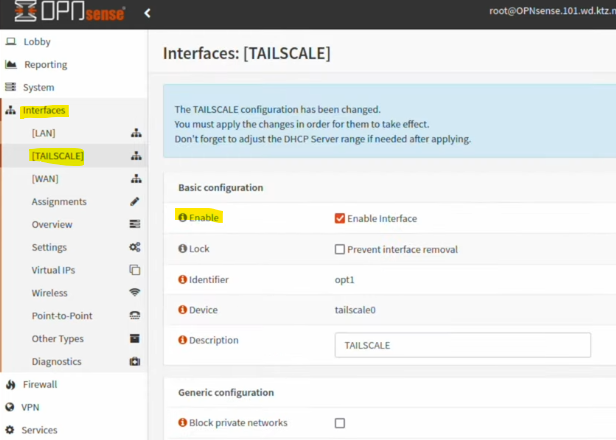
Task: Show help via Description info icon
Action: click(x=182, y=340)
